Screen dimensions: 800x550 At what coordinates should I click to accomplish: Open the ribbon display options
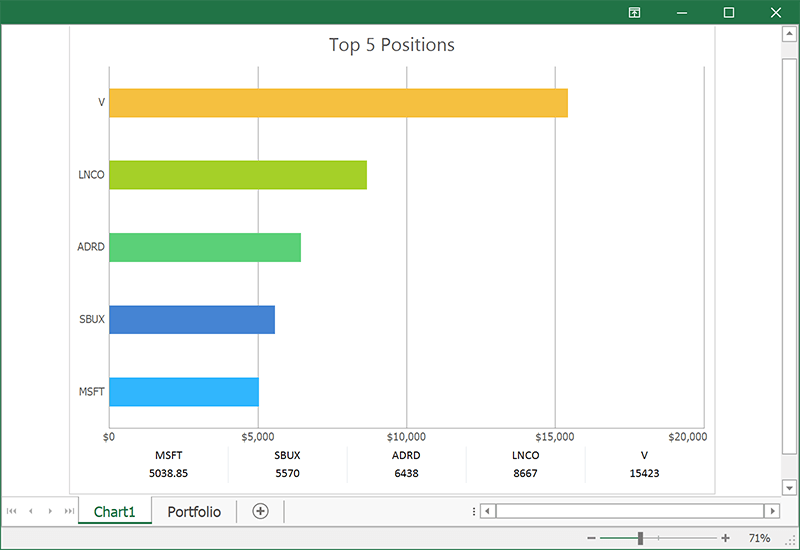634,12
